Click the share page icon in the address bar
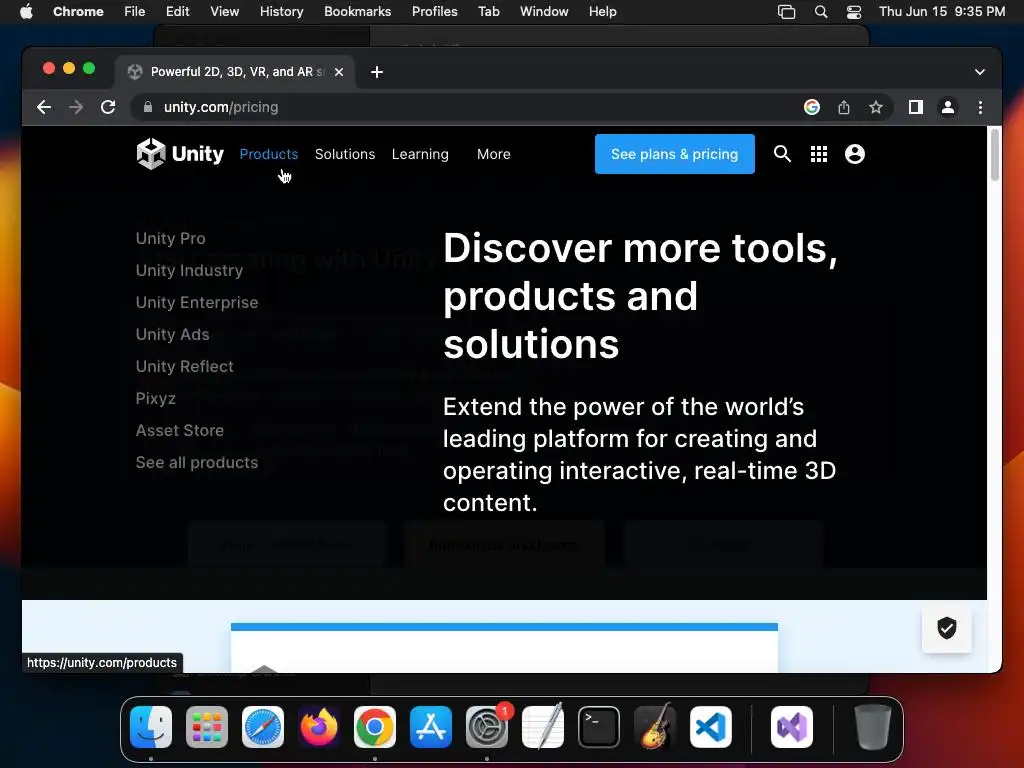Image resolution: width=1024 pixels, height=768 pixels. [x=844, y=107]
